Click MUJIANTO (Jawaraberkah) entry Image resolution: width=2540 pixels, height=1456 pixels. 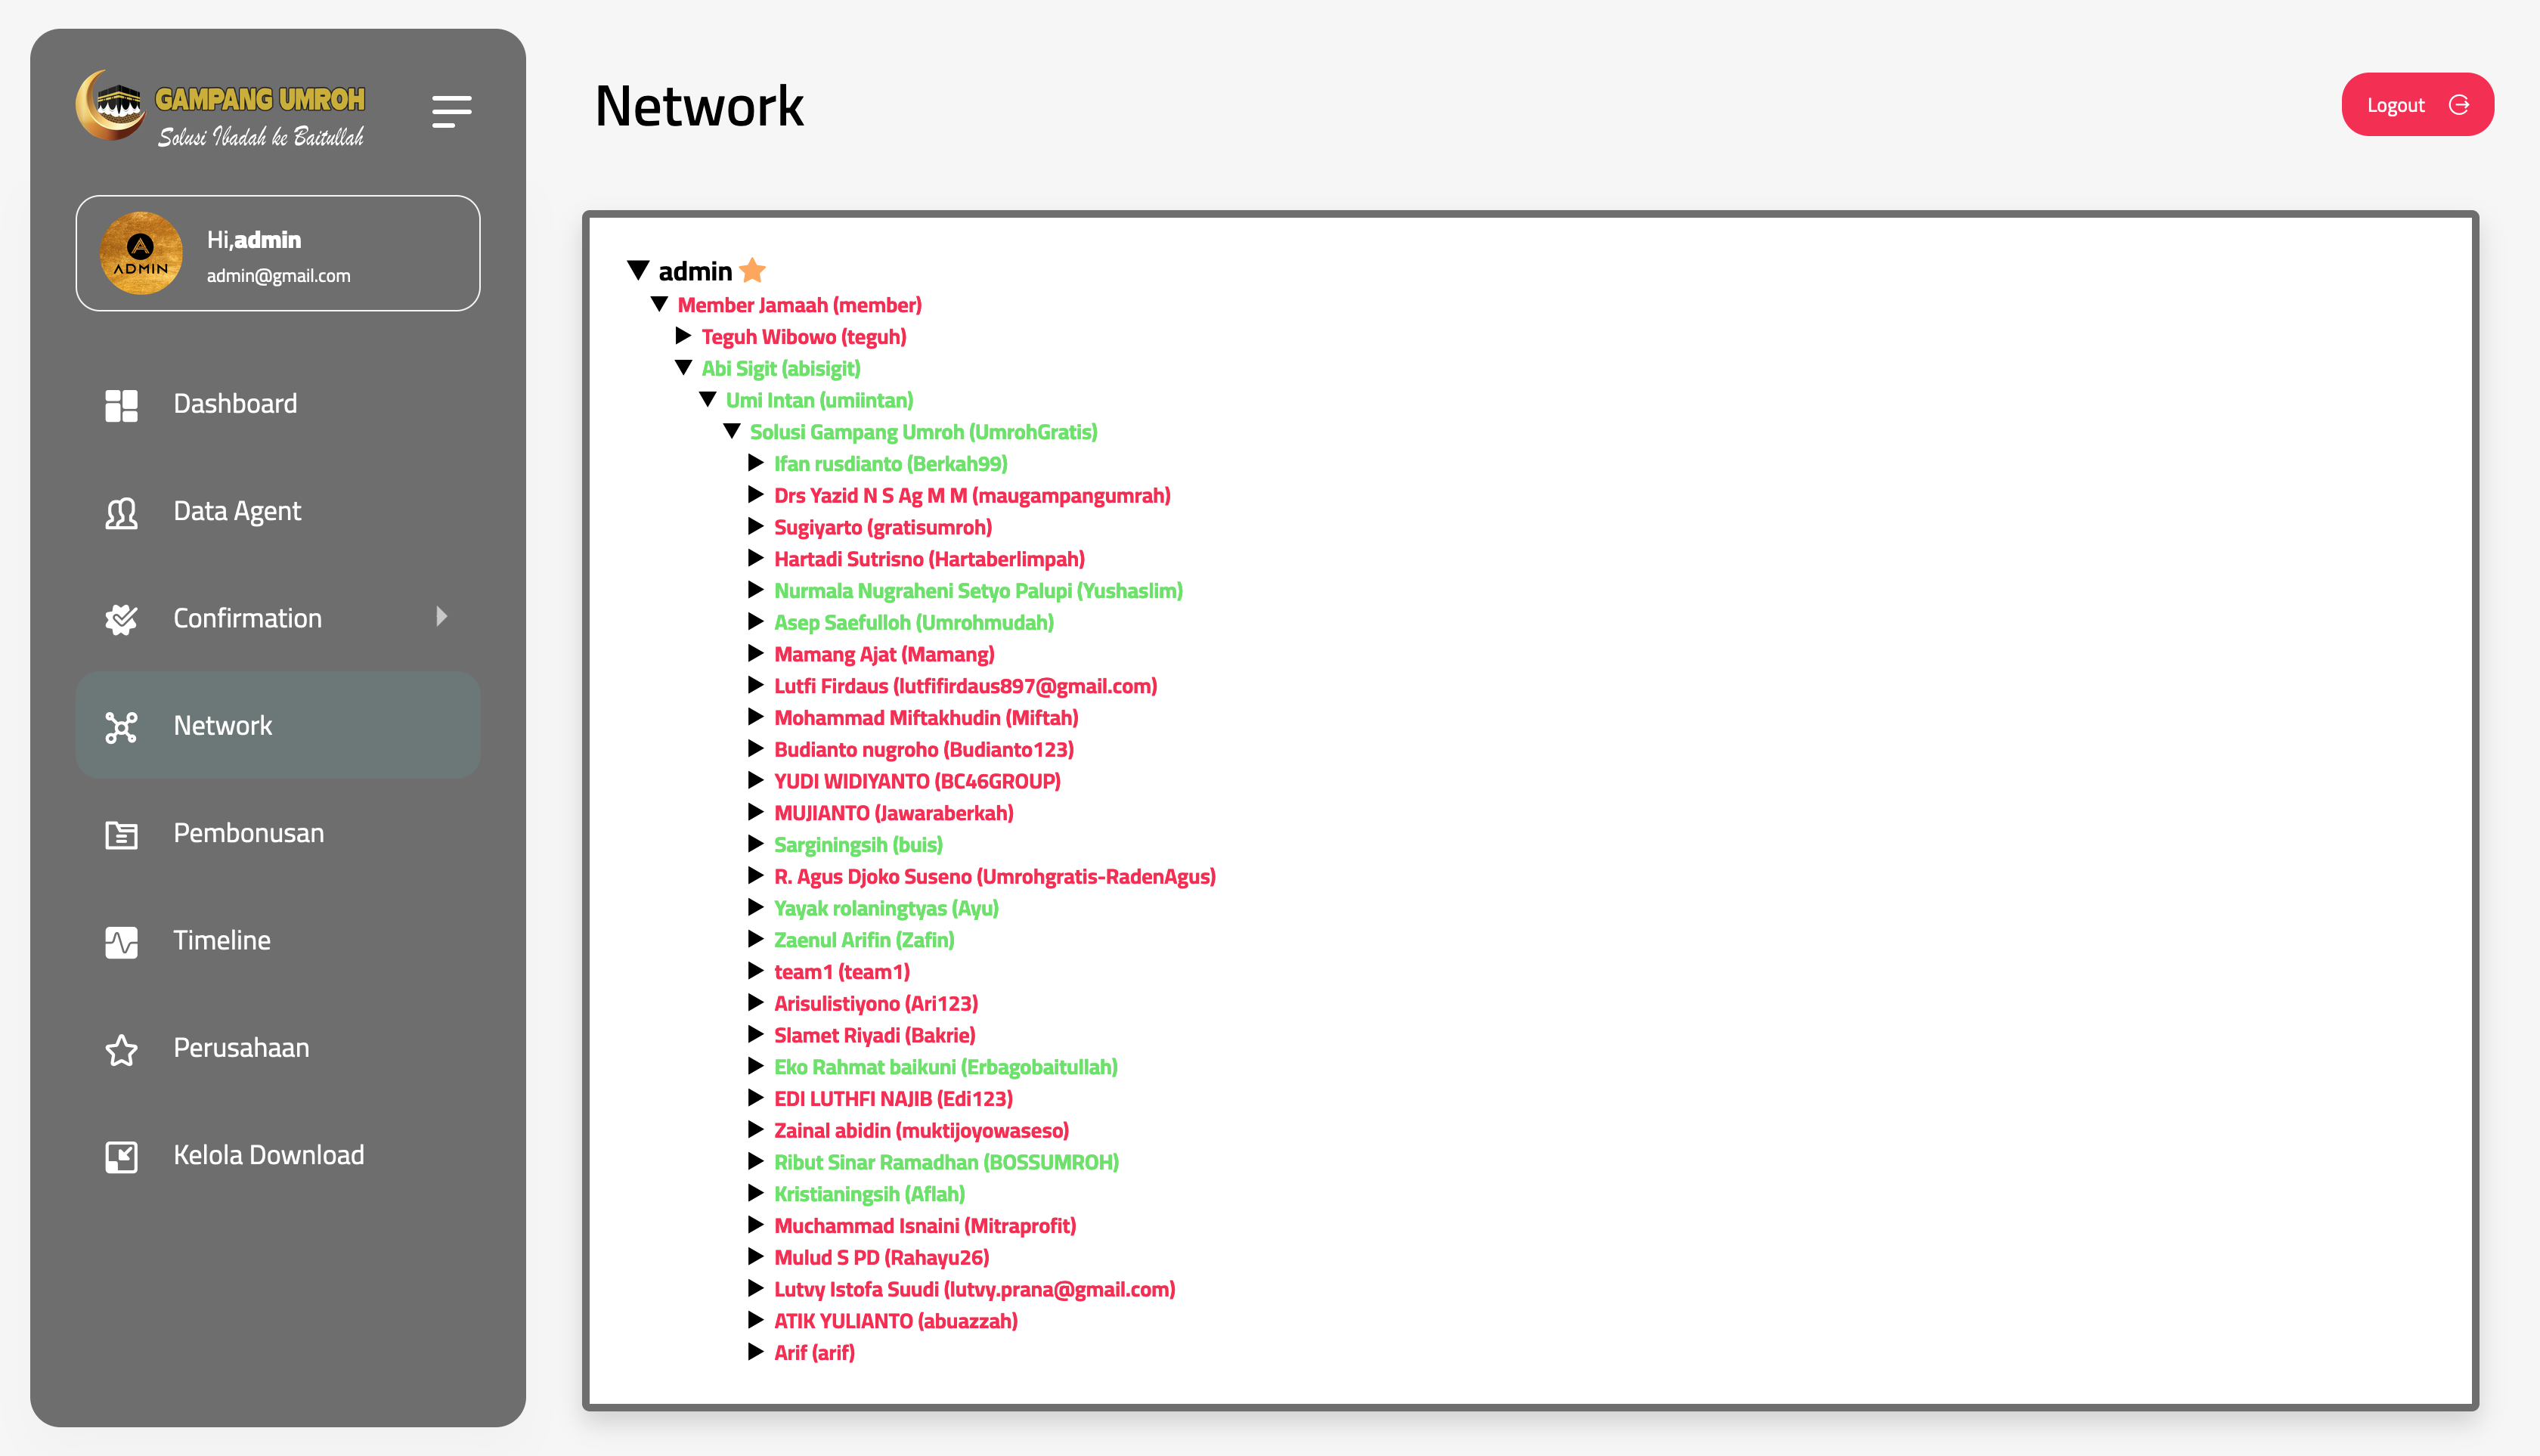pyautogui.click(x=894, y=813)
